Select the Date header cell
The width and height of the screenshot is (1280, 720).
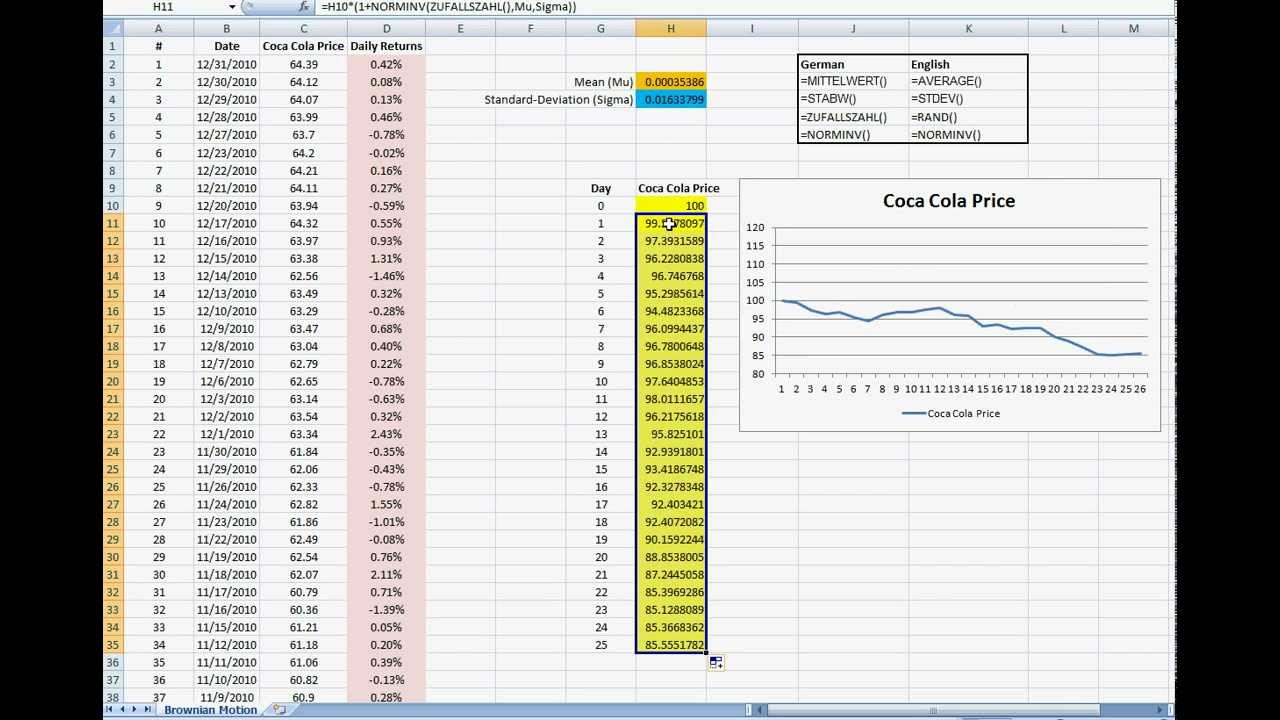[226, 46]
